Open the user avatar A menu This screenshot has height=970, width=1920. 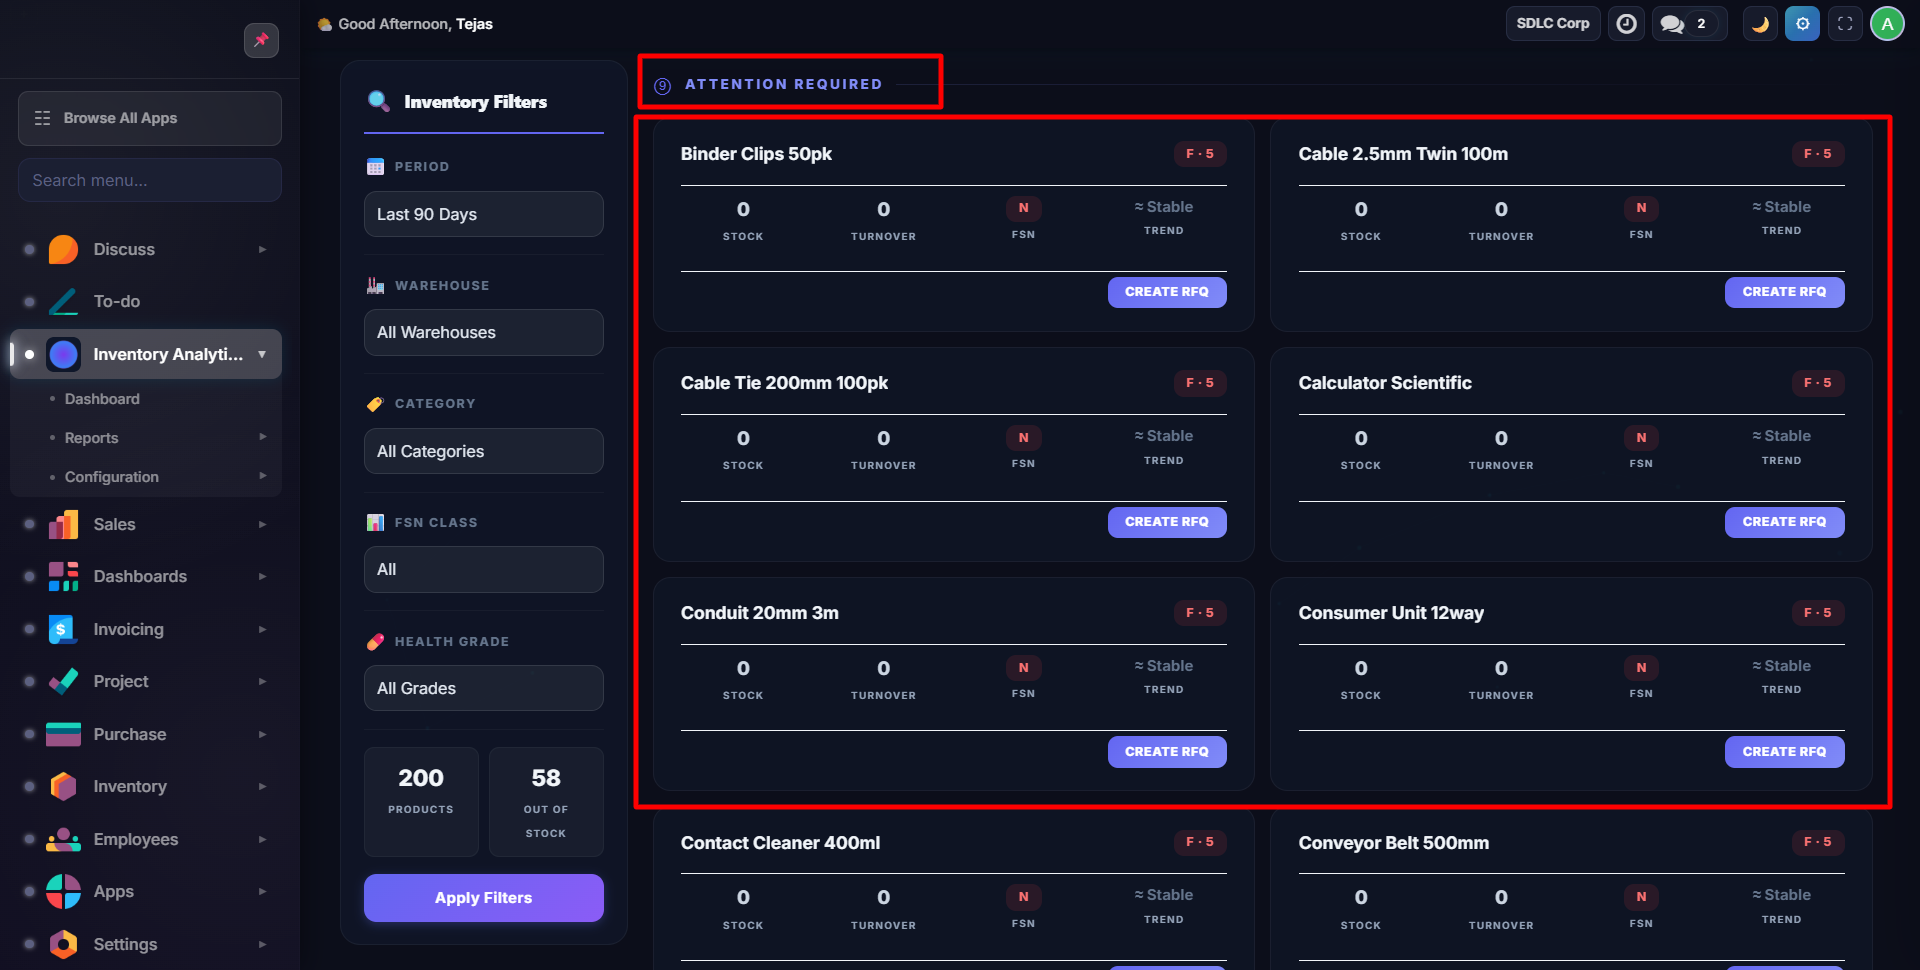[x=1887, y=24]
